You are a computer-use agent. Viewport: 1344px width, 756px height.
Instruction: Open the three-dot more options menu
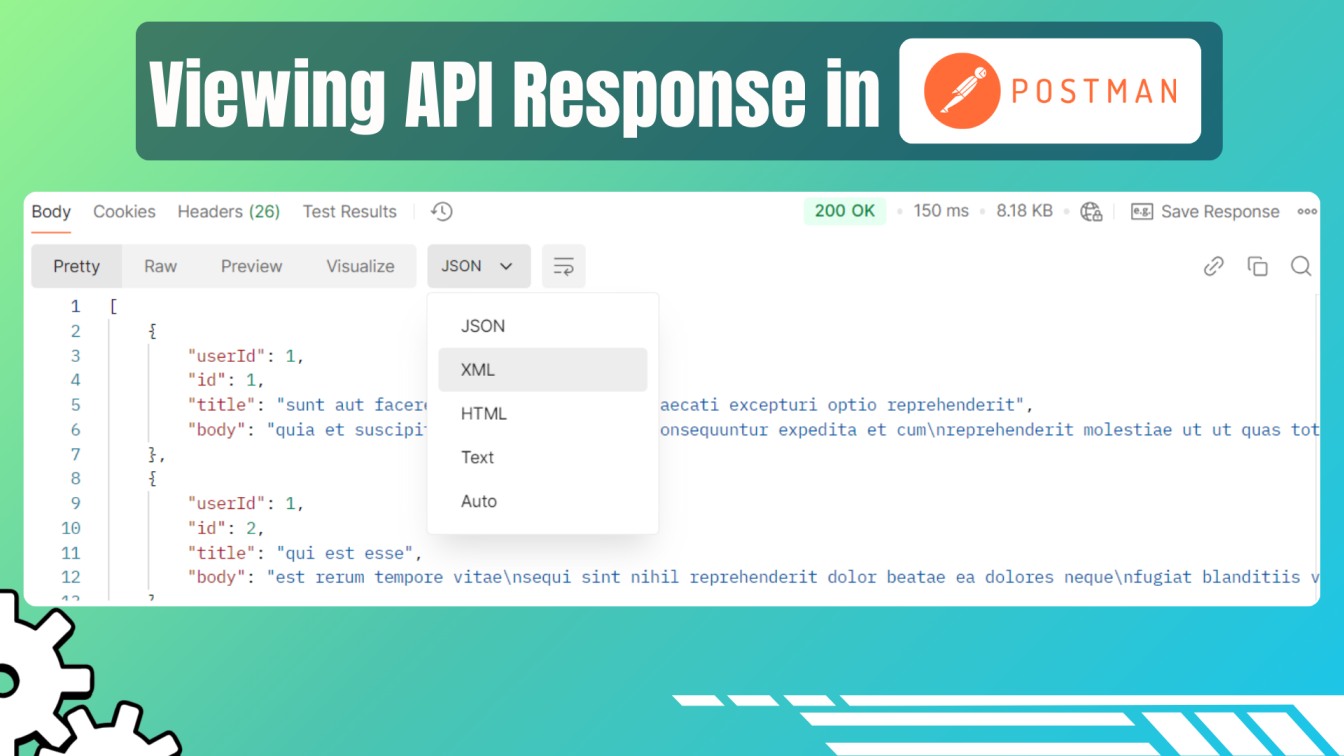pyautogui.click(x=1307, y=211)
